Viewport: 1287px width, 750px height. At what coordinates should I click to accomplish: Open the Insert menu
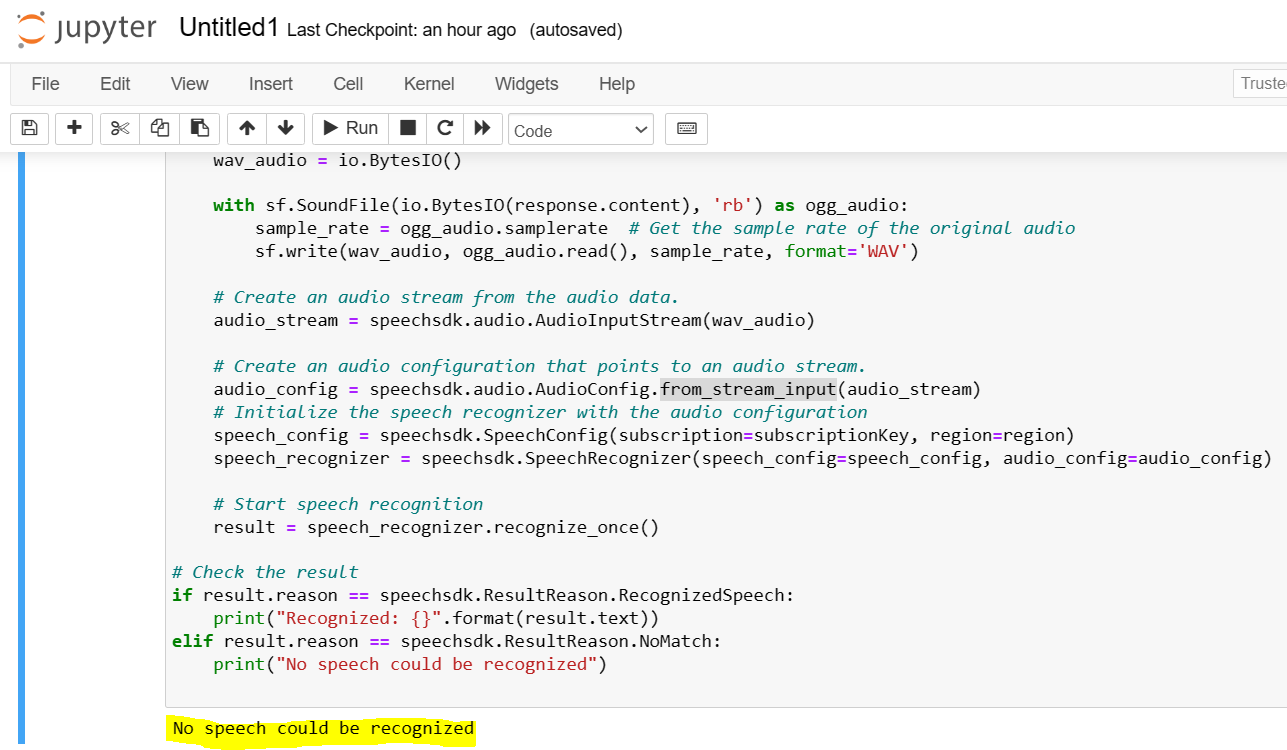(x=271, y=84)
